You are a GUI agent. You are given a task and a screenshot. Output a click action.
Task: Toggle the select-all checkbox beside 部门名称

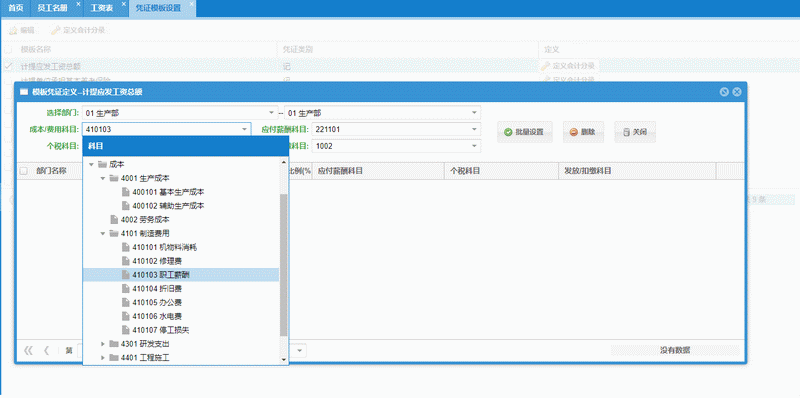[23, 171]
